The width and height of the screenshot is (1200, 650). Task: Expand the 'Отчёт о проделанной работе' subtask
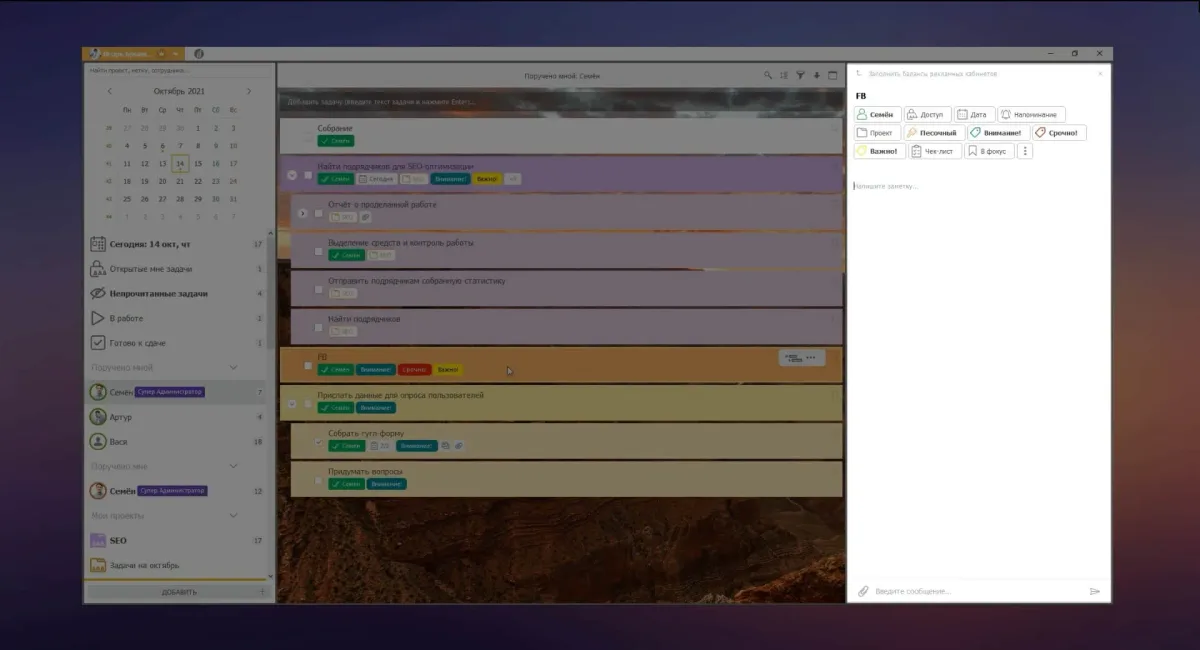click(x=302, y=213)
